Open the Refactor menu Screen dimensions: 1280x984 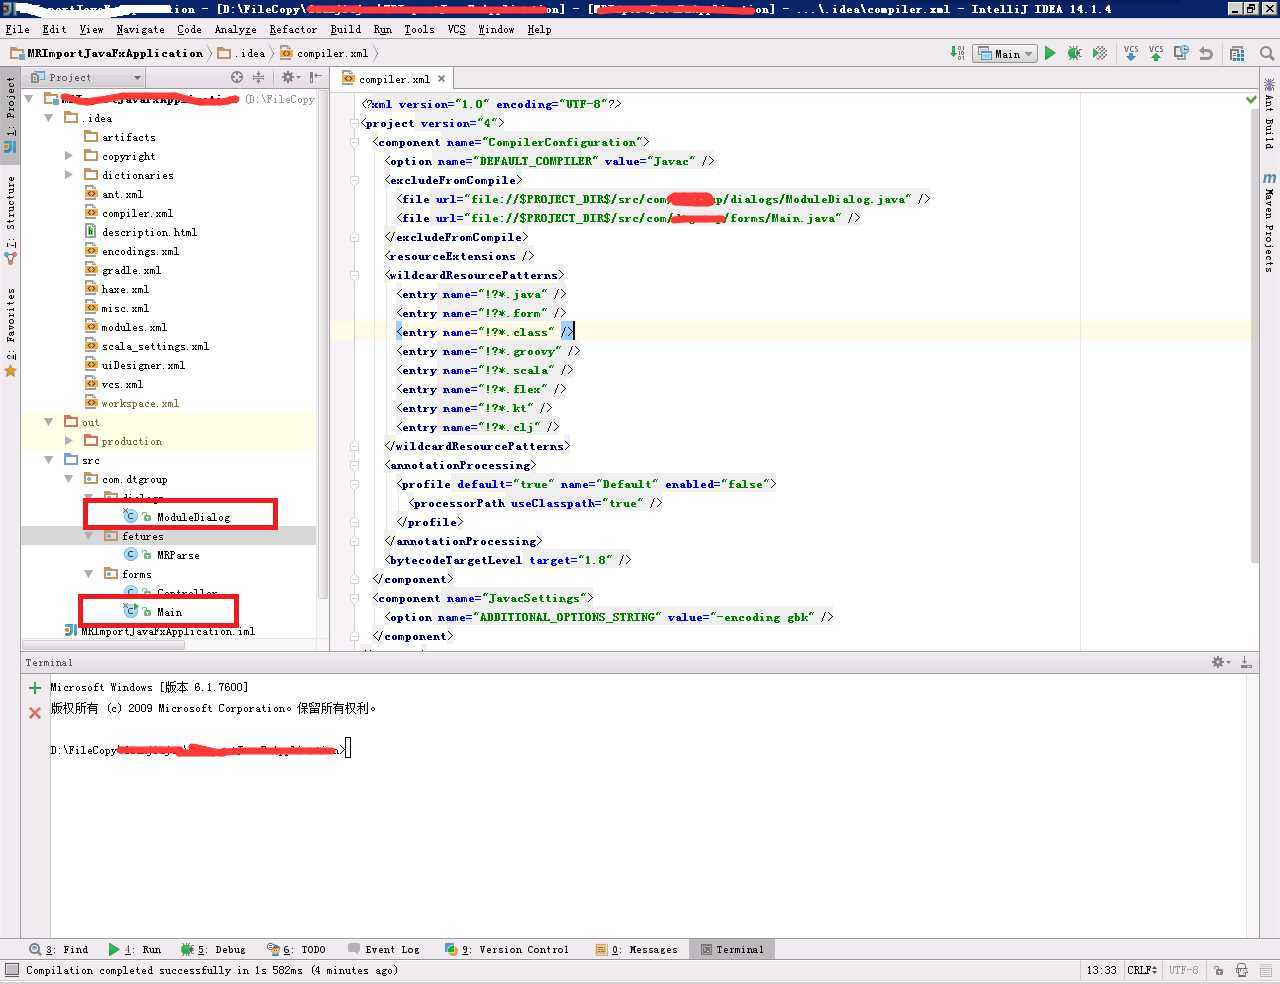coord(292,29)
